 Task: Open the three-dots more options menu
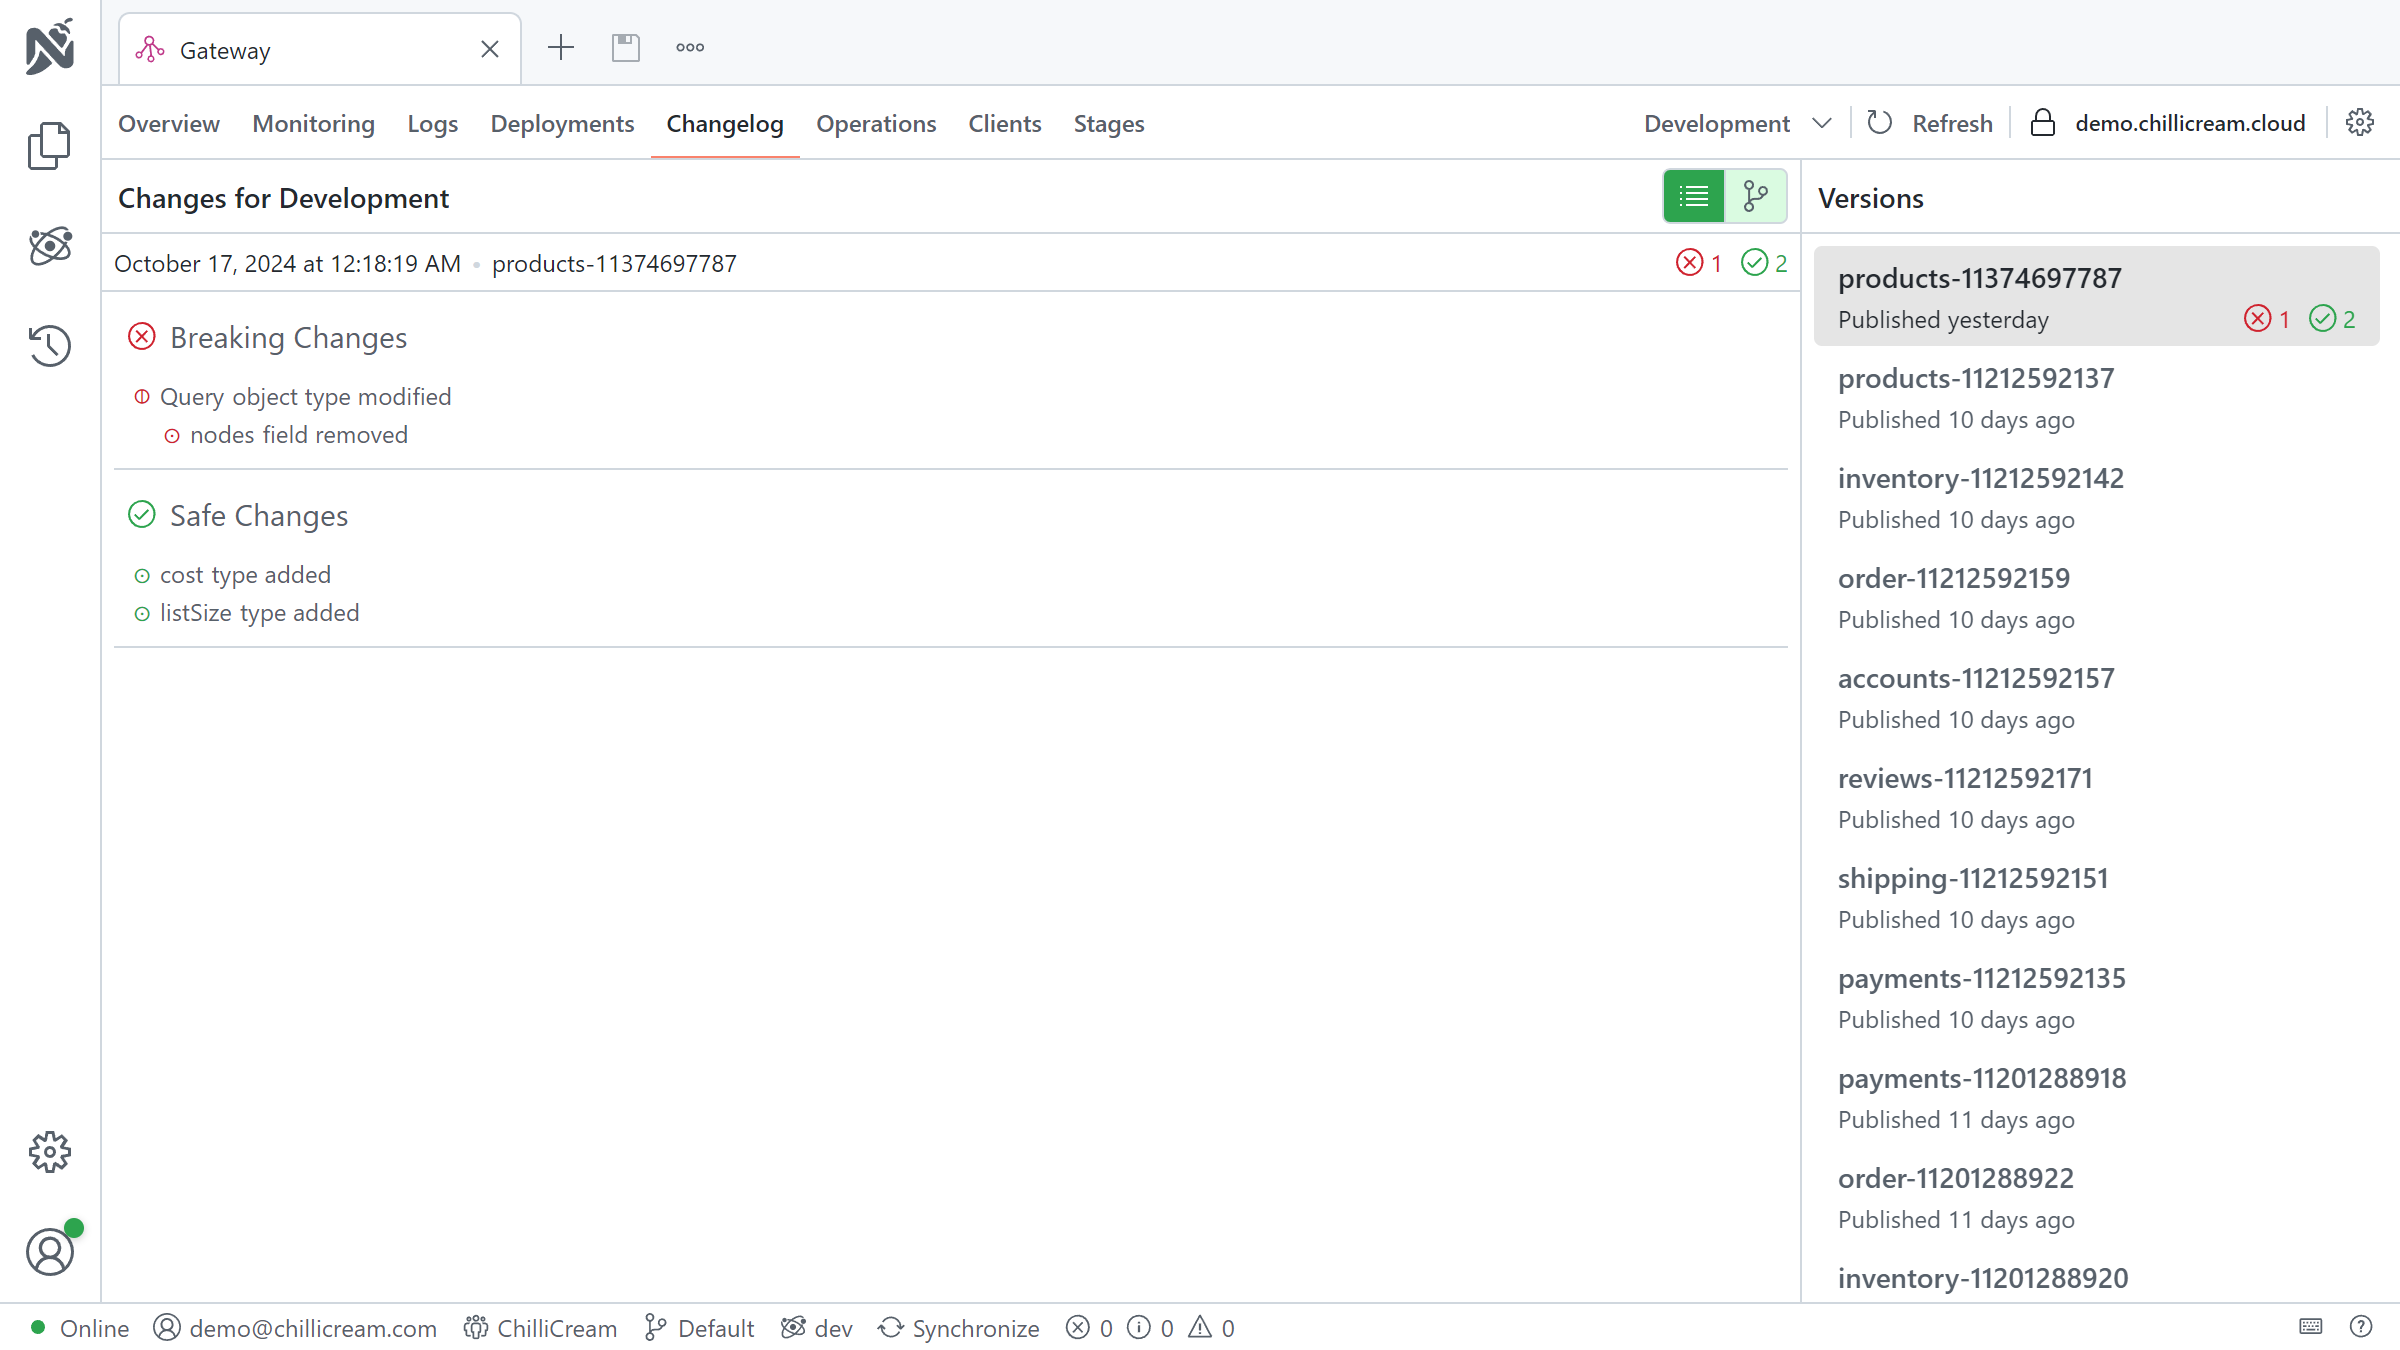[x=690, y=48]
